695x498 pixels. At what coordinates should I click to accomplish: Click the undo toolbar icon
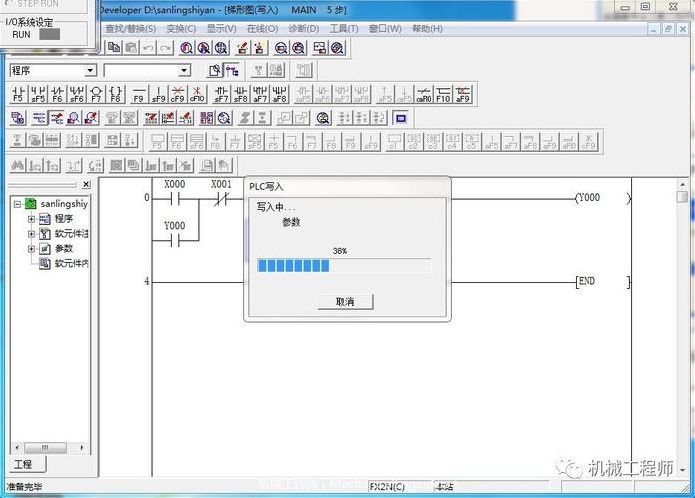tap(148, 47)
